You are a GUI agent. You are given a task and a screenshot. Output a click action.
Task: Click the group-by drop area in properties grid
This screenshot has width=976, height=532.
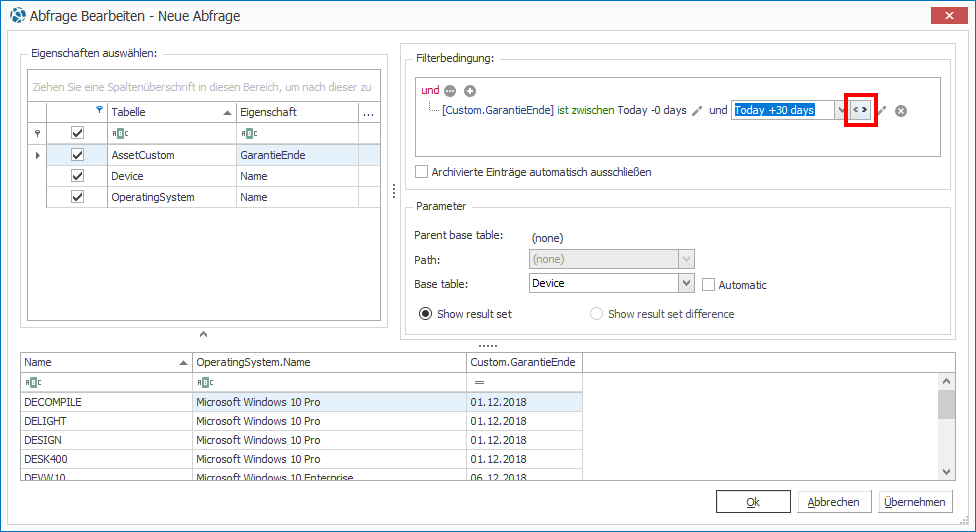pyautogui.click(x=204, y=87)
